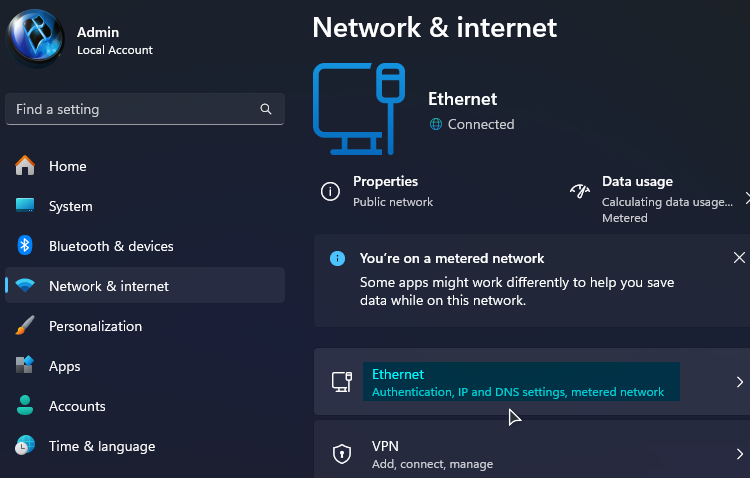Expand Ethernet settings using right chevron
Viewport: 750px width, 478px height.
(x=739, y=382)
